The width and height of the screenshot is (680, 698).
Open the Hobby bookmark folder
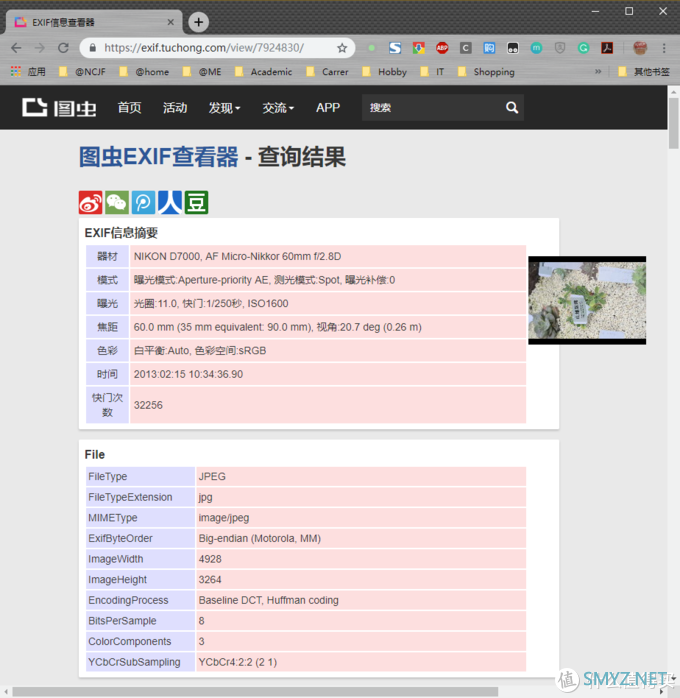385,72
